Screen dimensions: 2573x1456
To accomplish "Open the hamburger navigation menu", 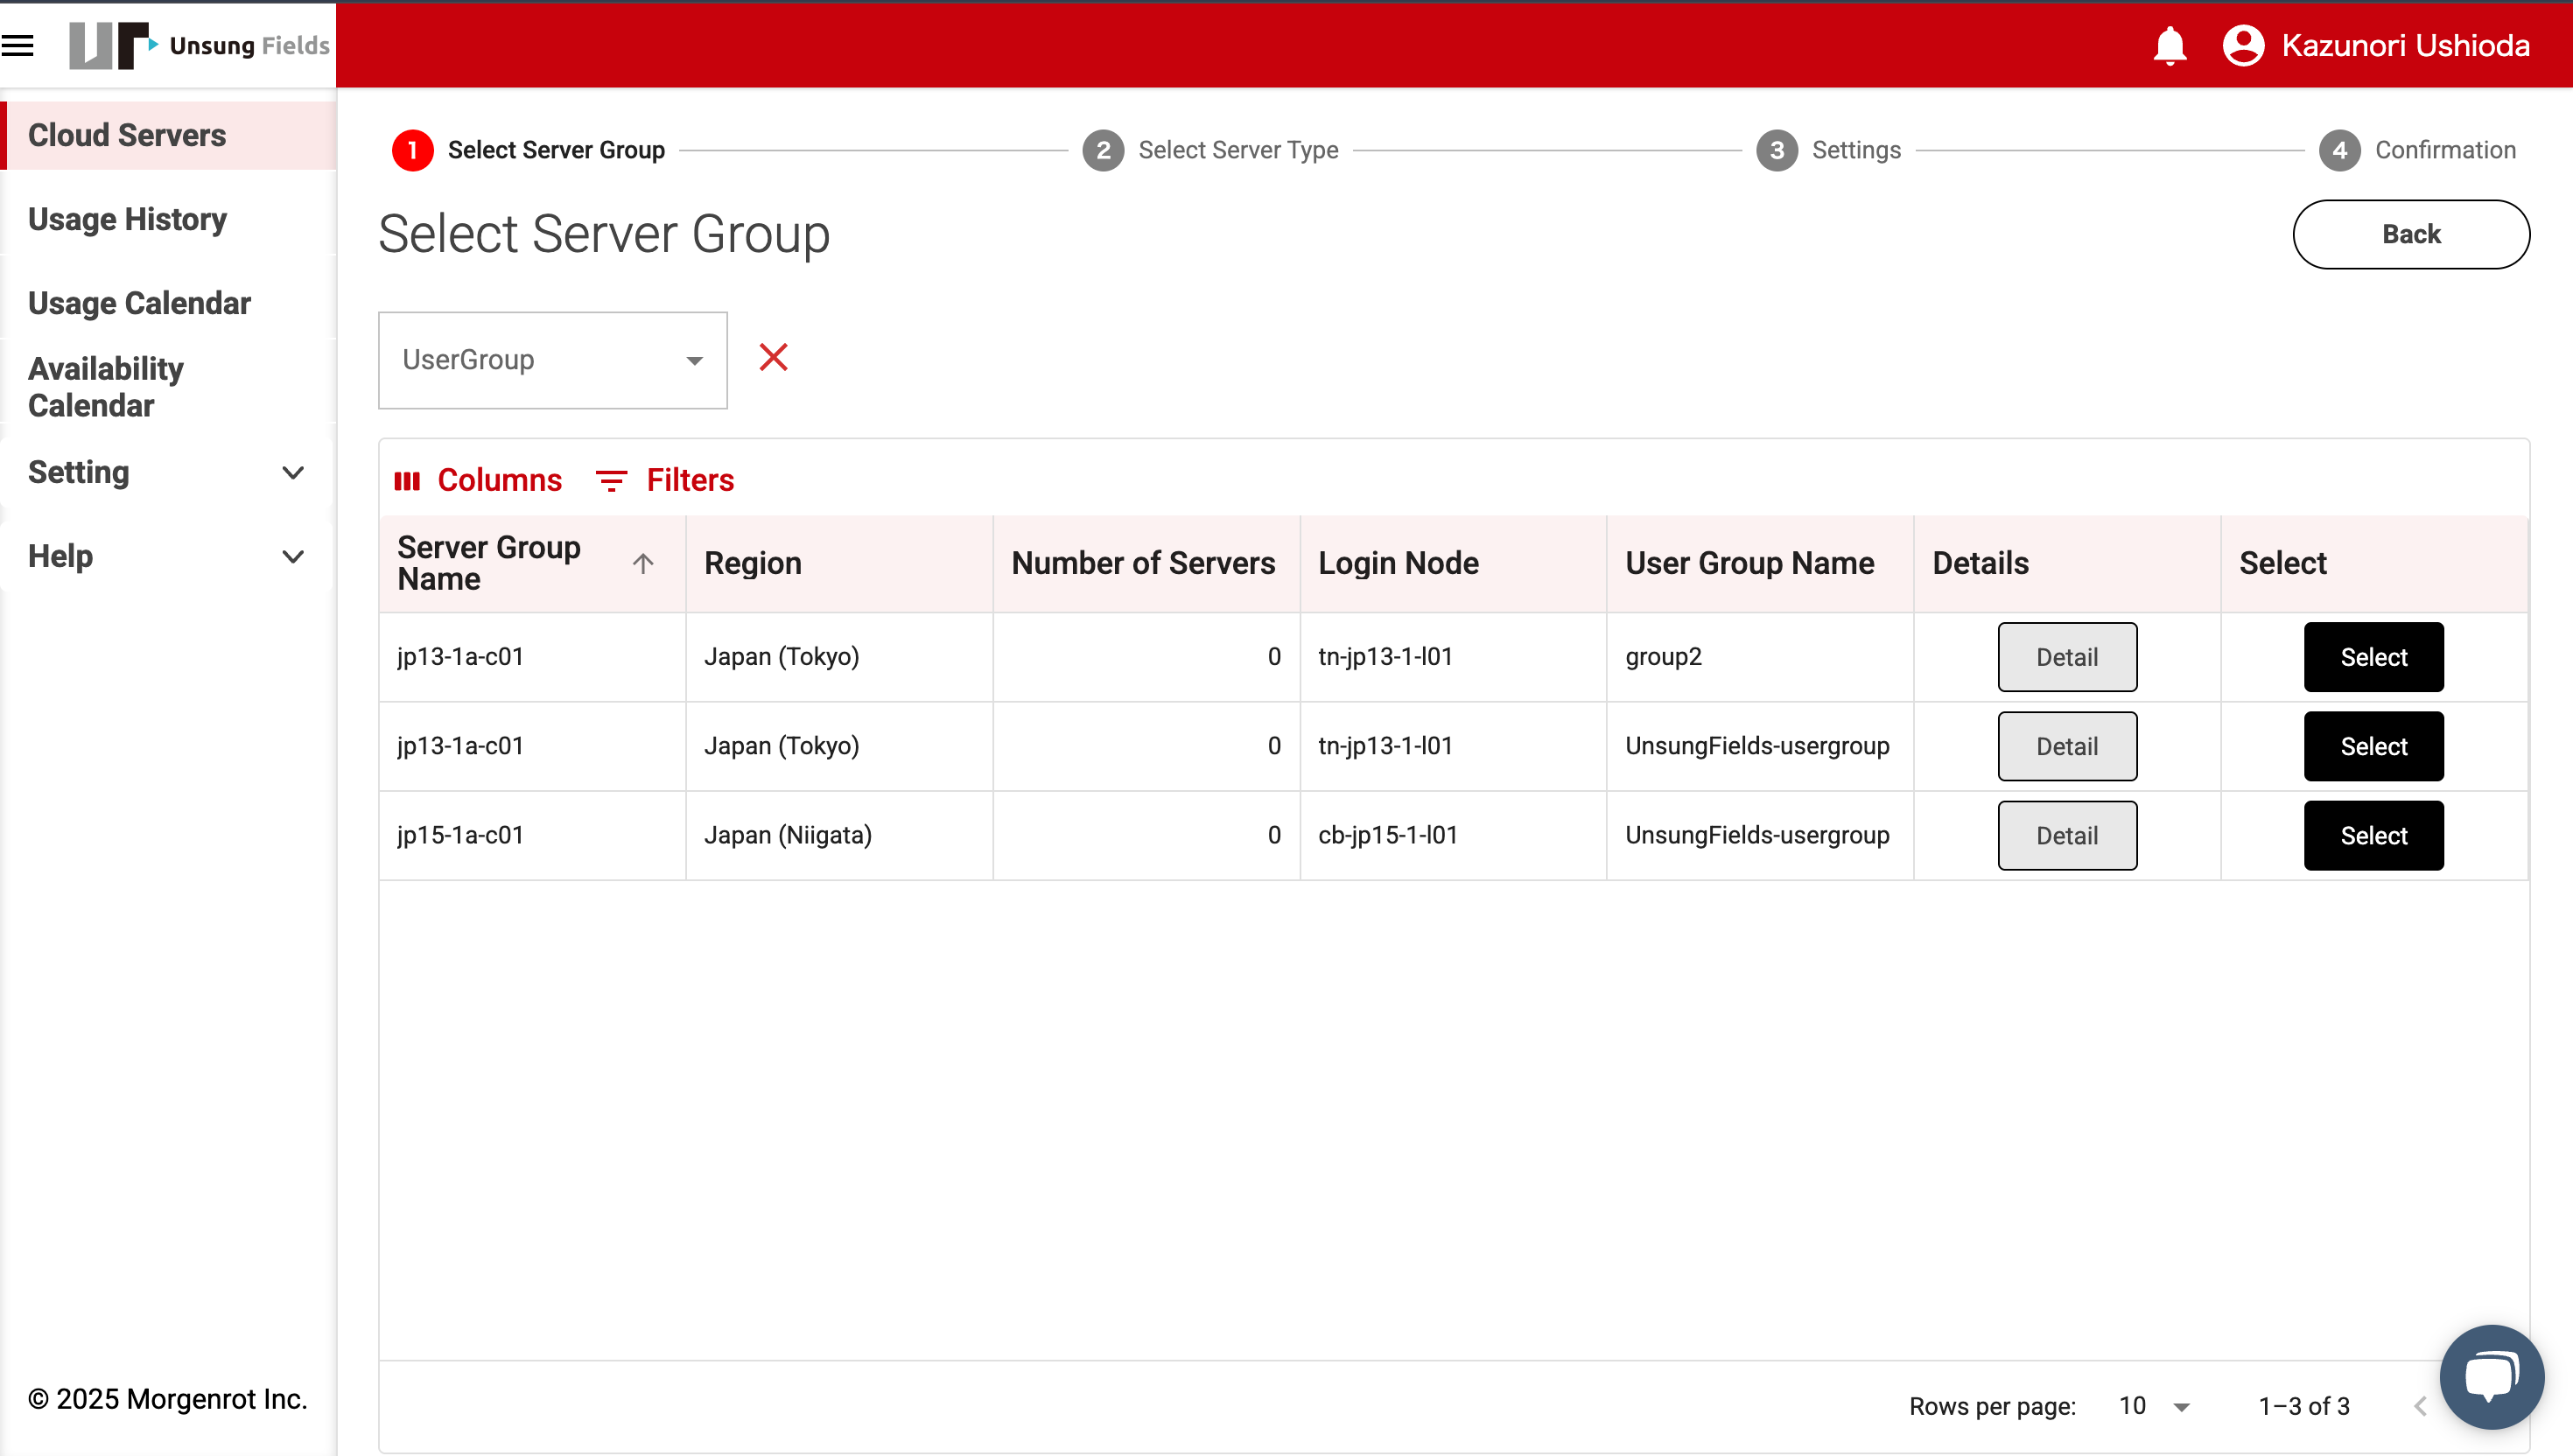I will pyautogui.click(x=18, y=45).
